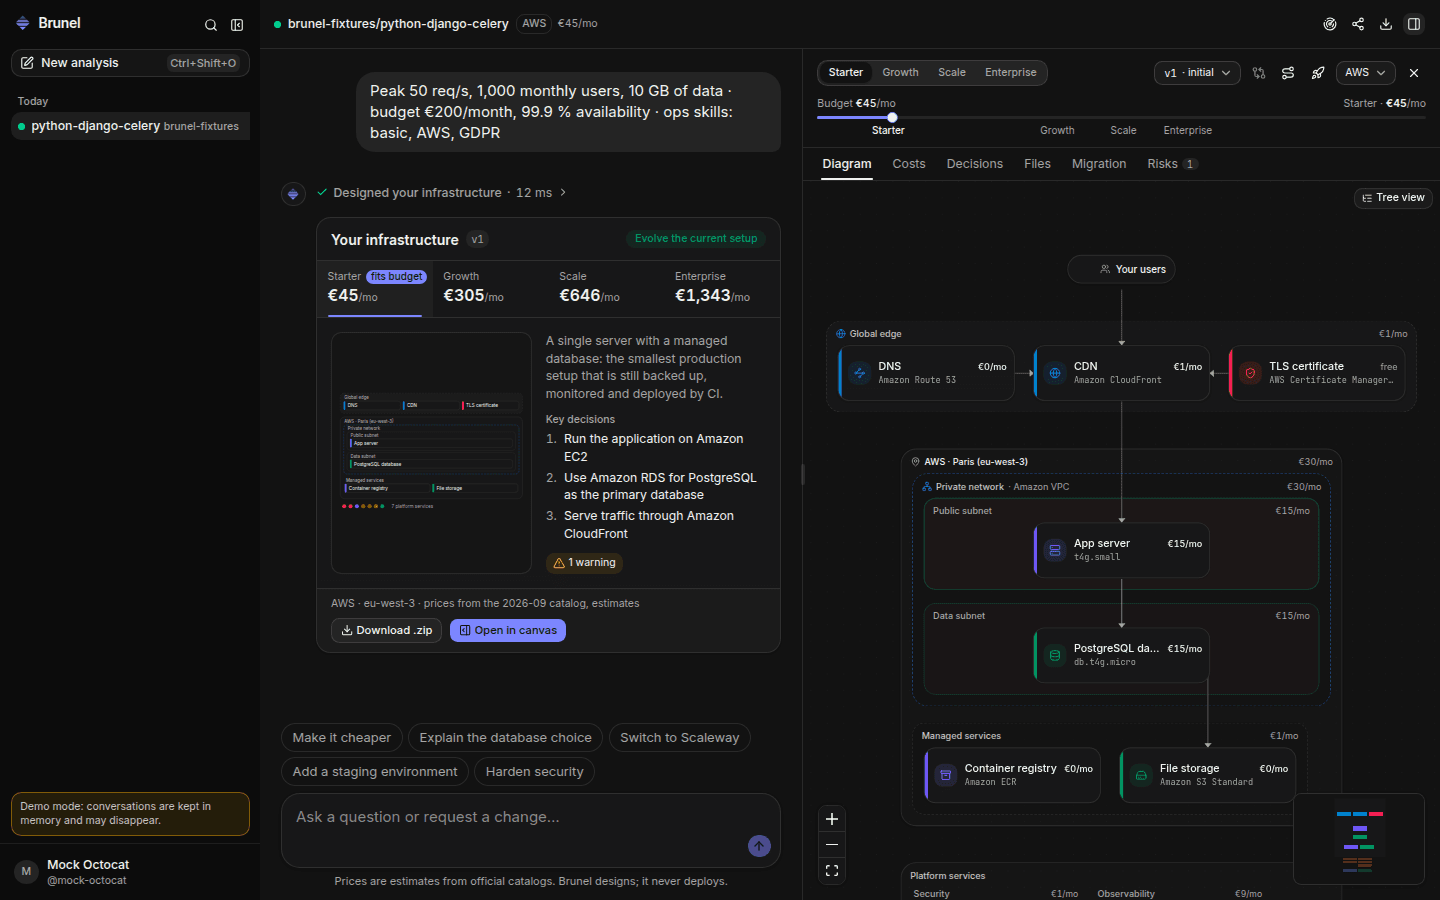Click the route path icon beside the rocket

click(x=1288, y=73)
